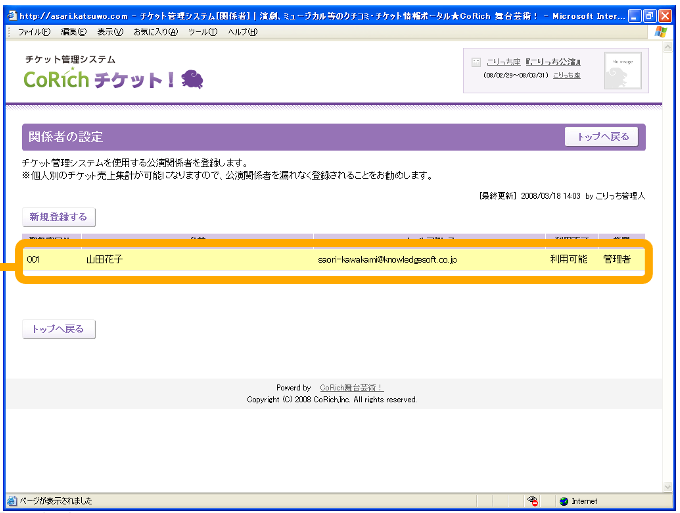Click the small icon beside こりっち座 link
The height and width of the screenshot is (513, 680).
476,62
